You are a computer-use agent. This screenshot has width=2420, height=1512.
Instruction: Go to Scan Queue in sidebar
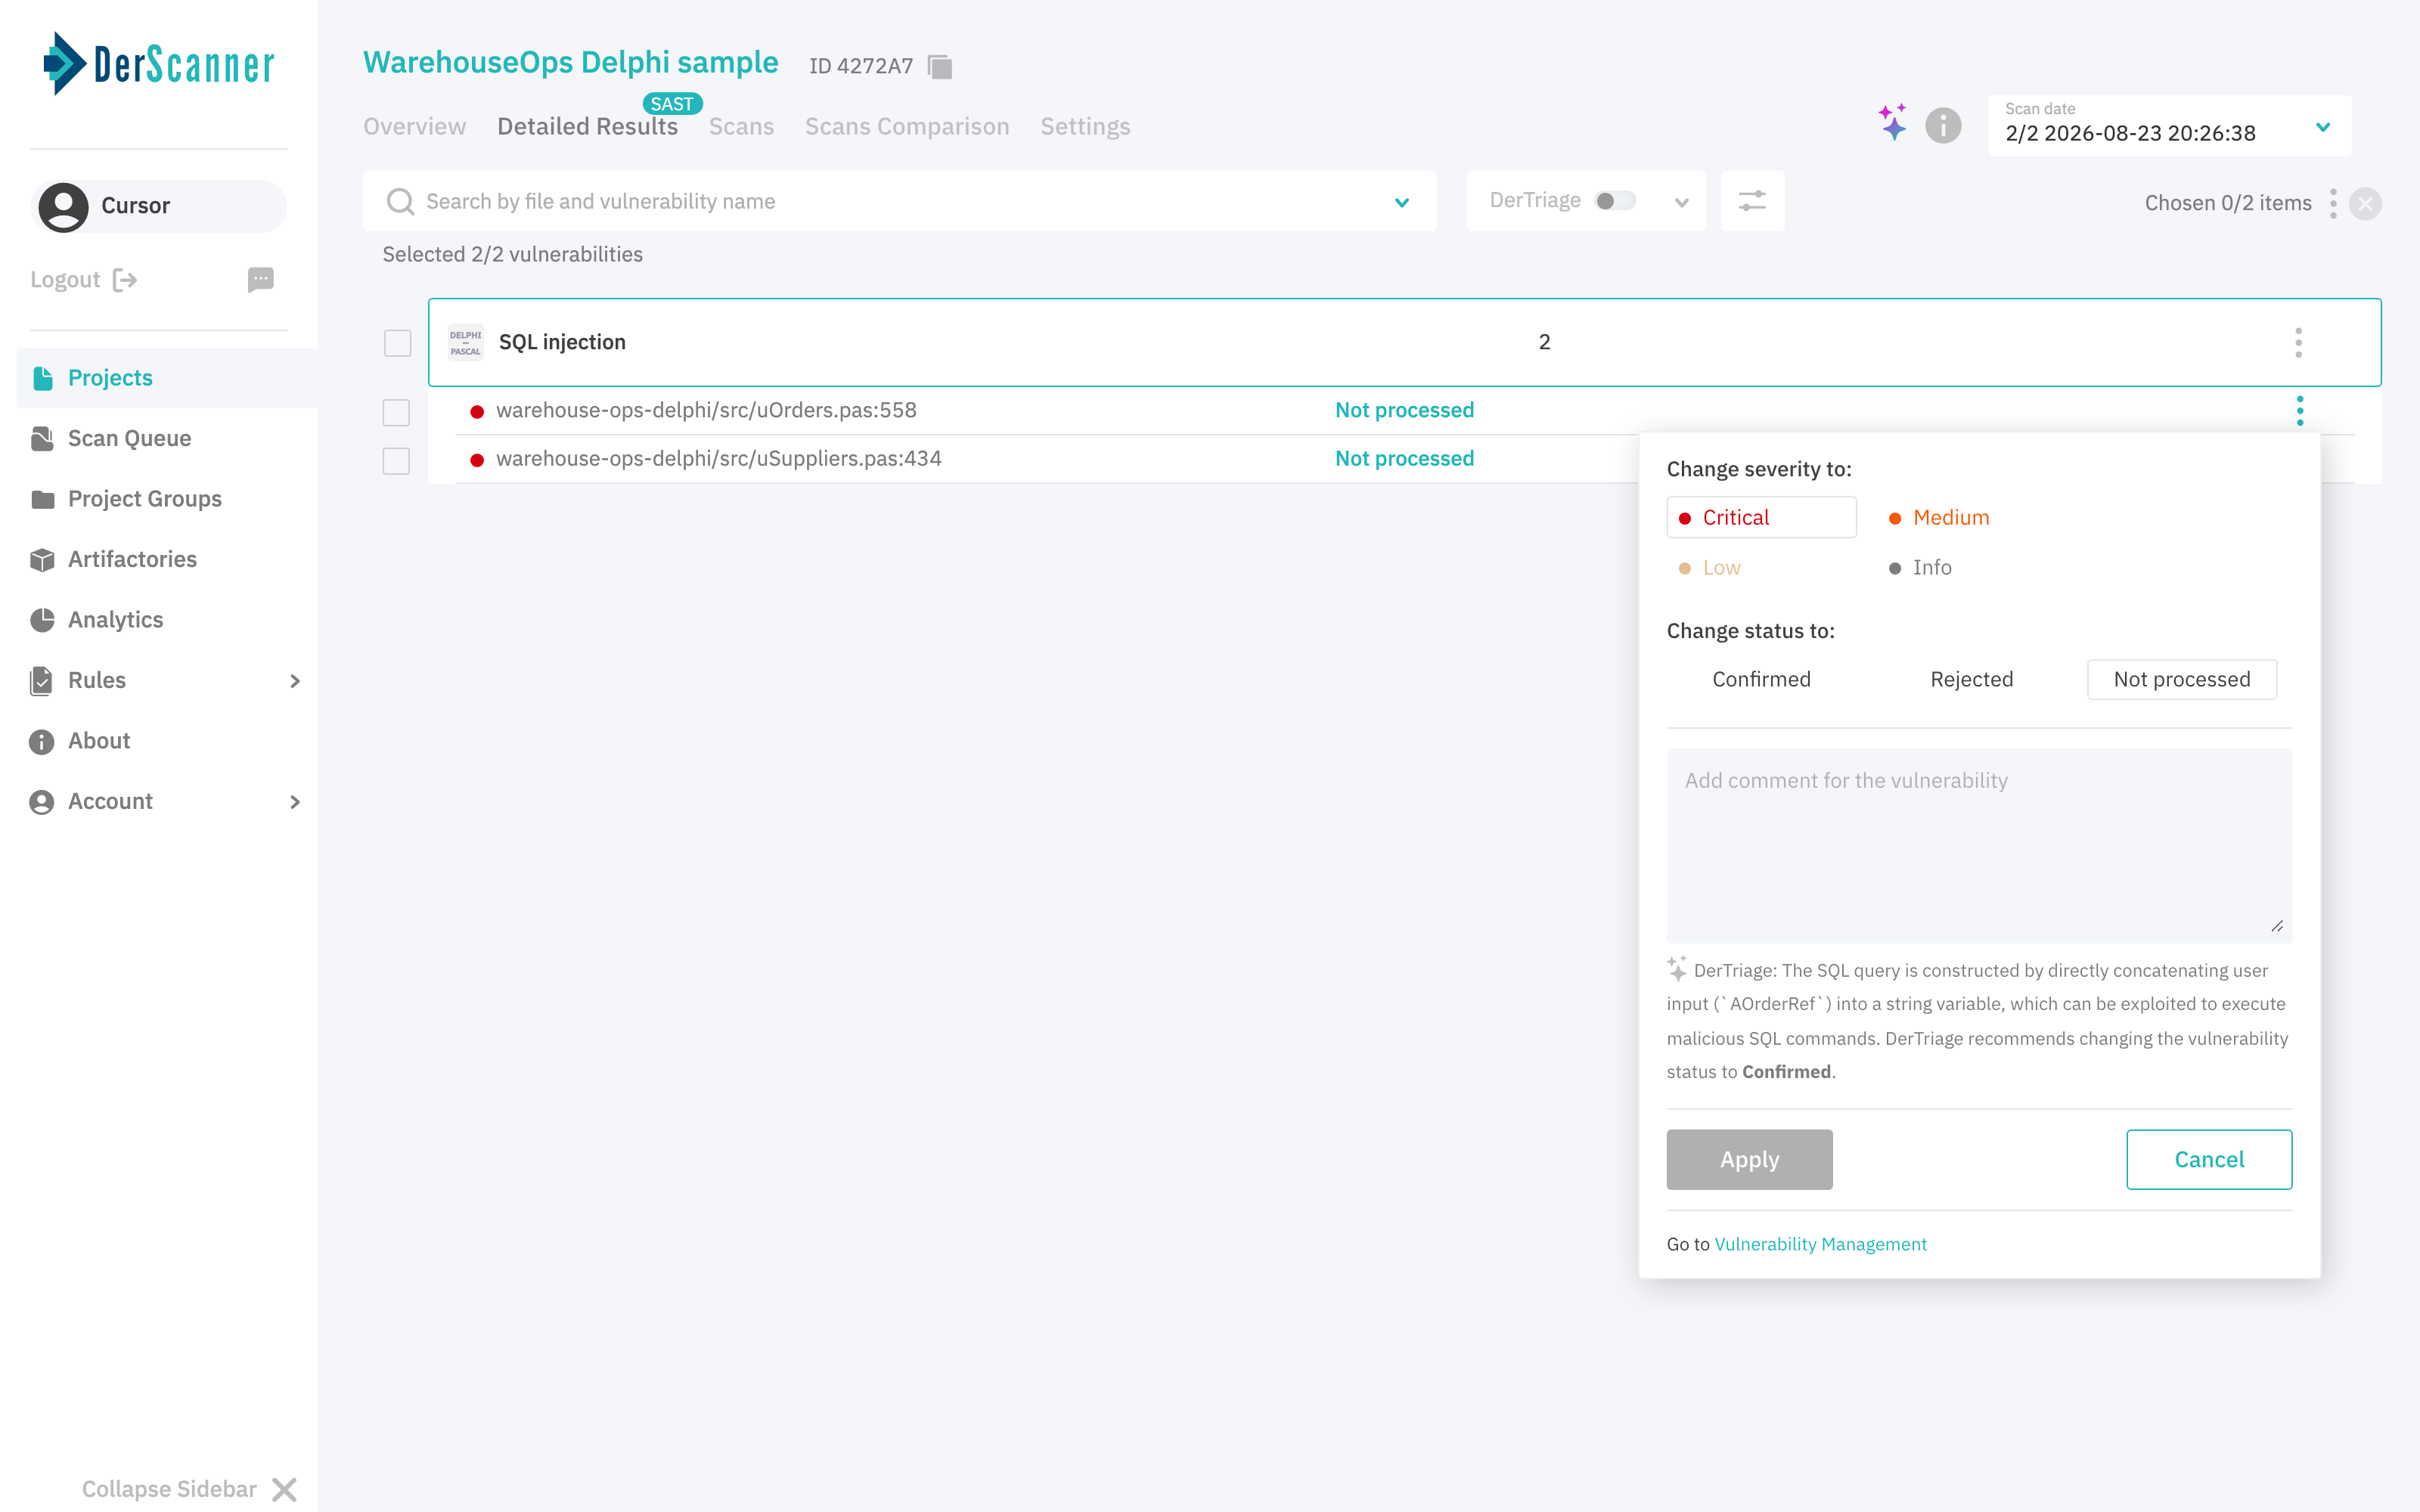[x=129, y=438]
